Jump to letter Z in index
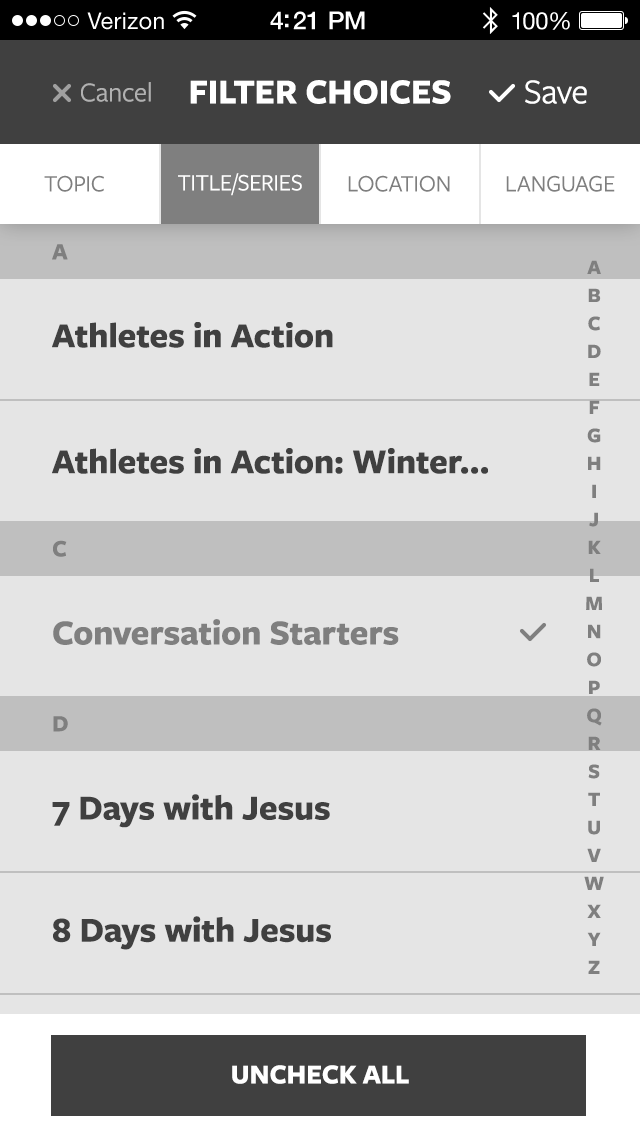This screenshot has width=640, height=1136. 594,967
